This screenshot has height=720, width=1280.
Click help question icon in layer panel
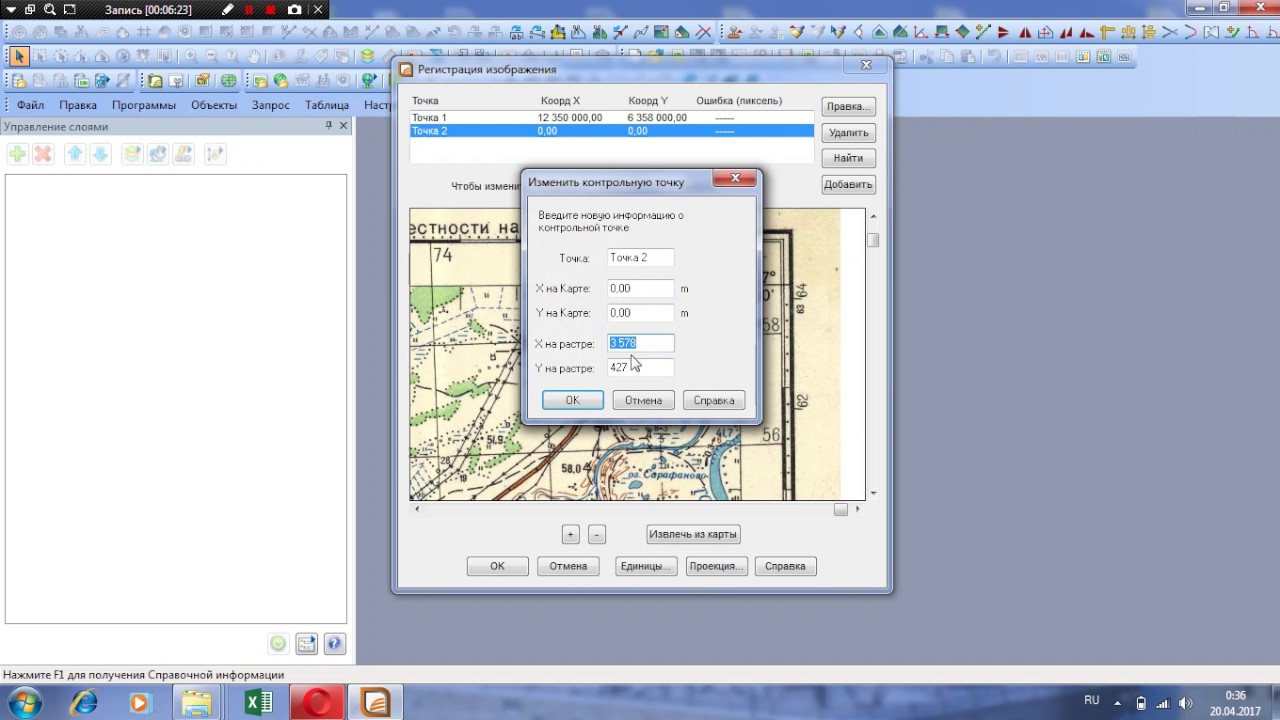(335, 644)
